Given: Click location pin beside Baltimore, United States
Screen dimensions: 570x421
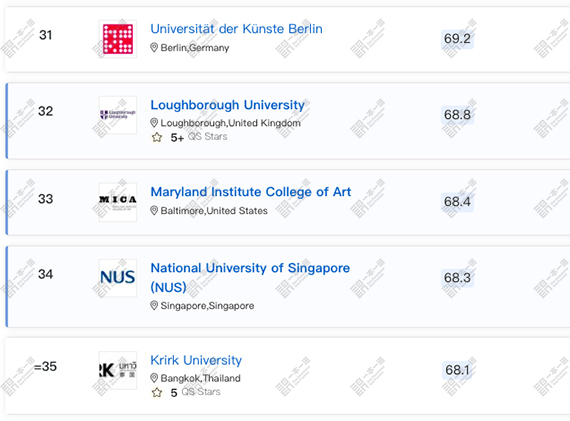Looking at the screenshot, I should (x=154, y=210).
